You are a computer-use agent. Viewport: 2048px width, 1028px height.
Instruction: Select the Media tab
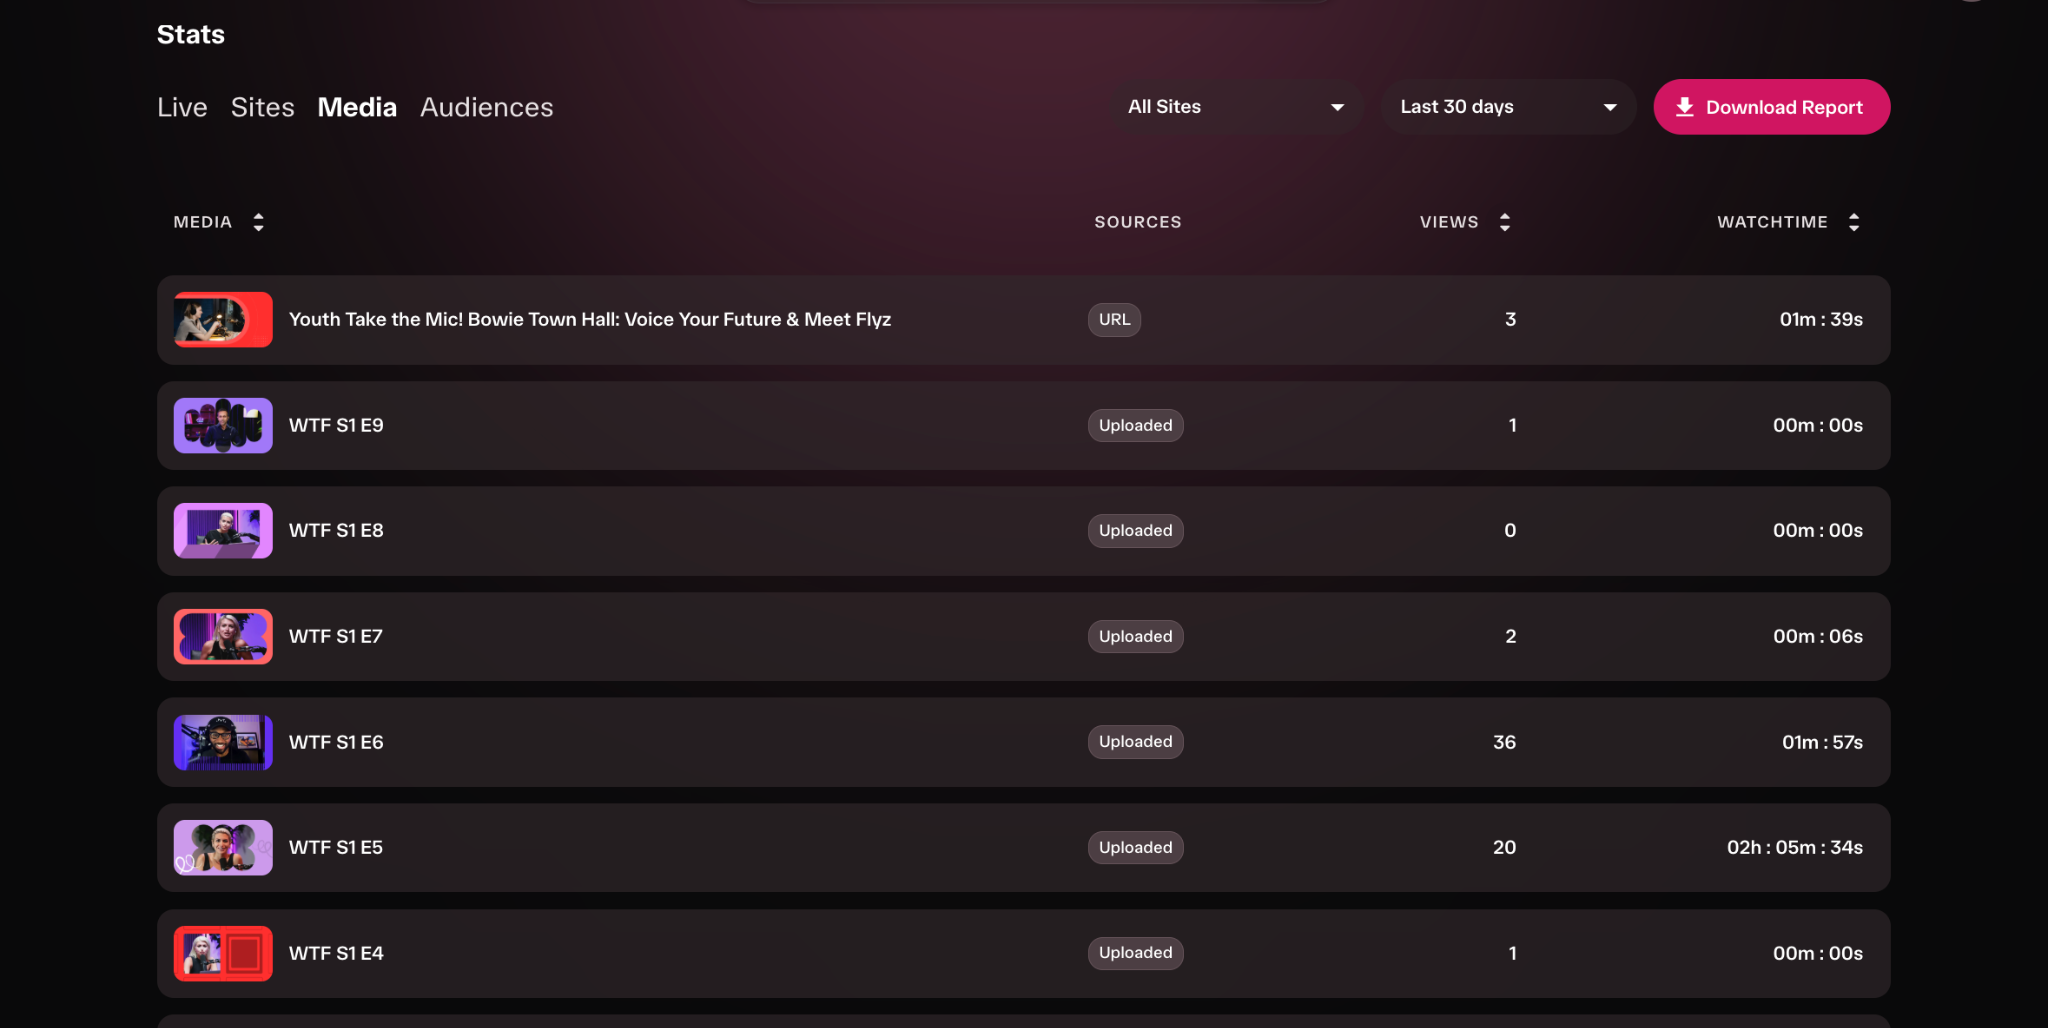357,107
